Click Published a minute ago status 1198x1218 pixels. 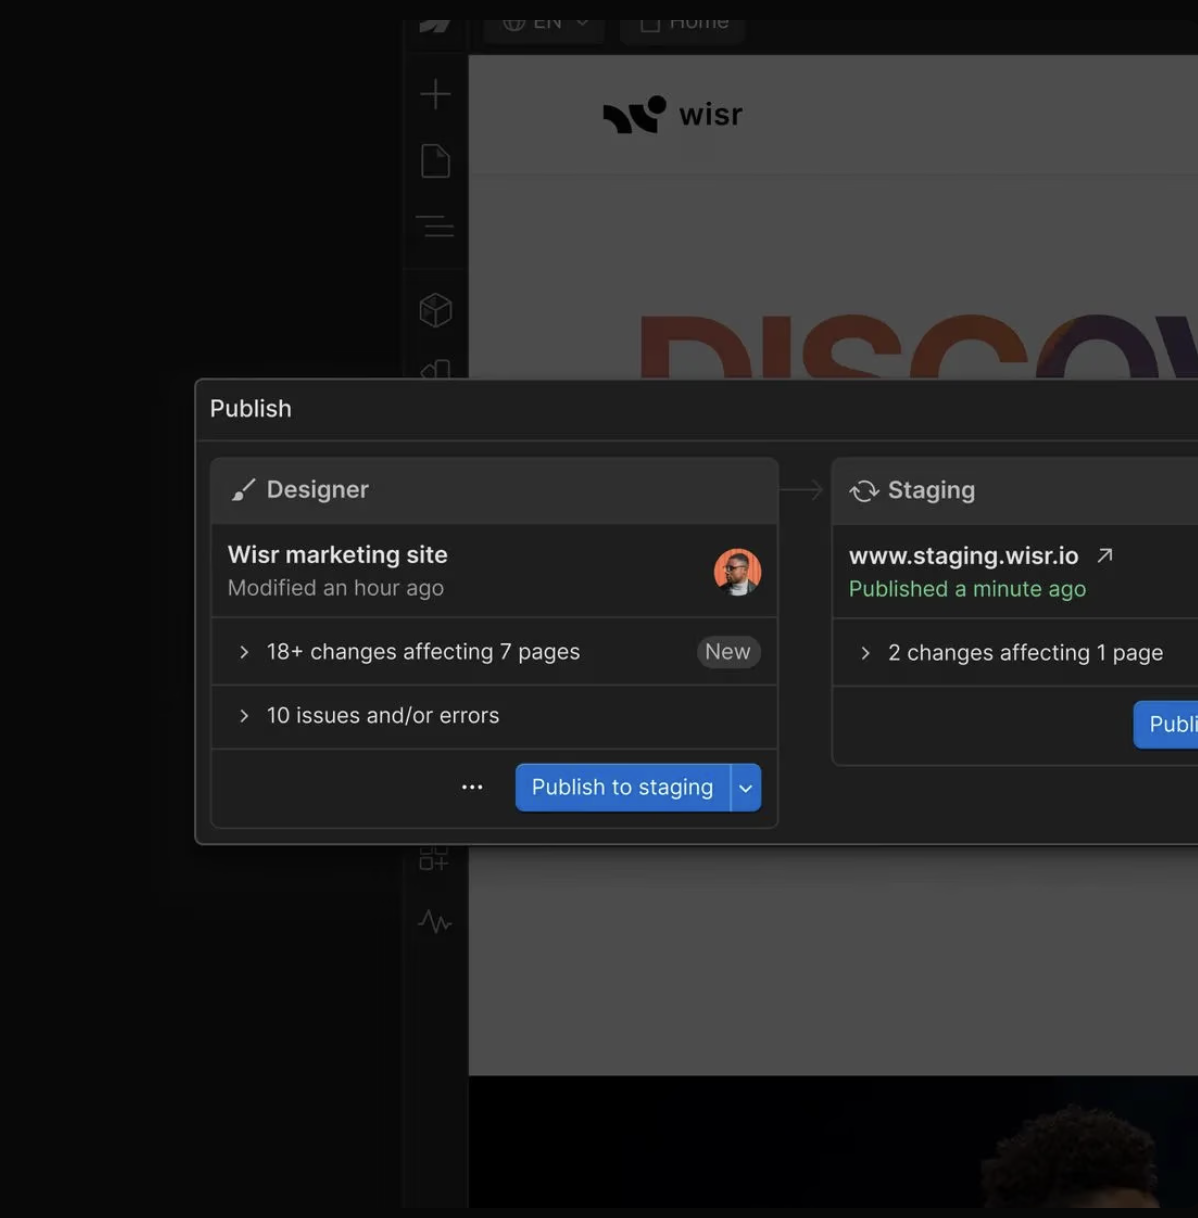click(x=967, y=589)
